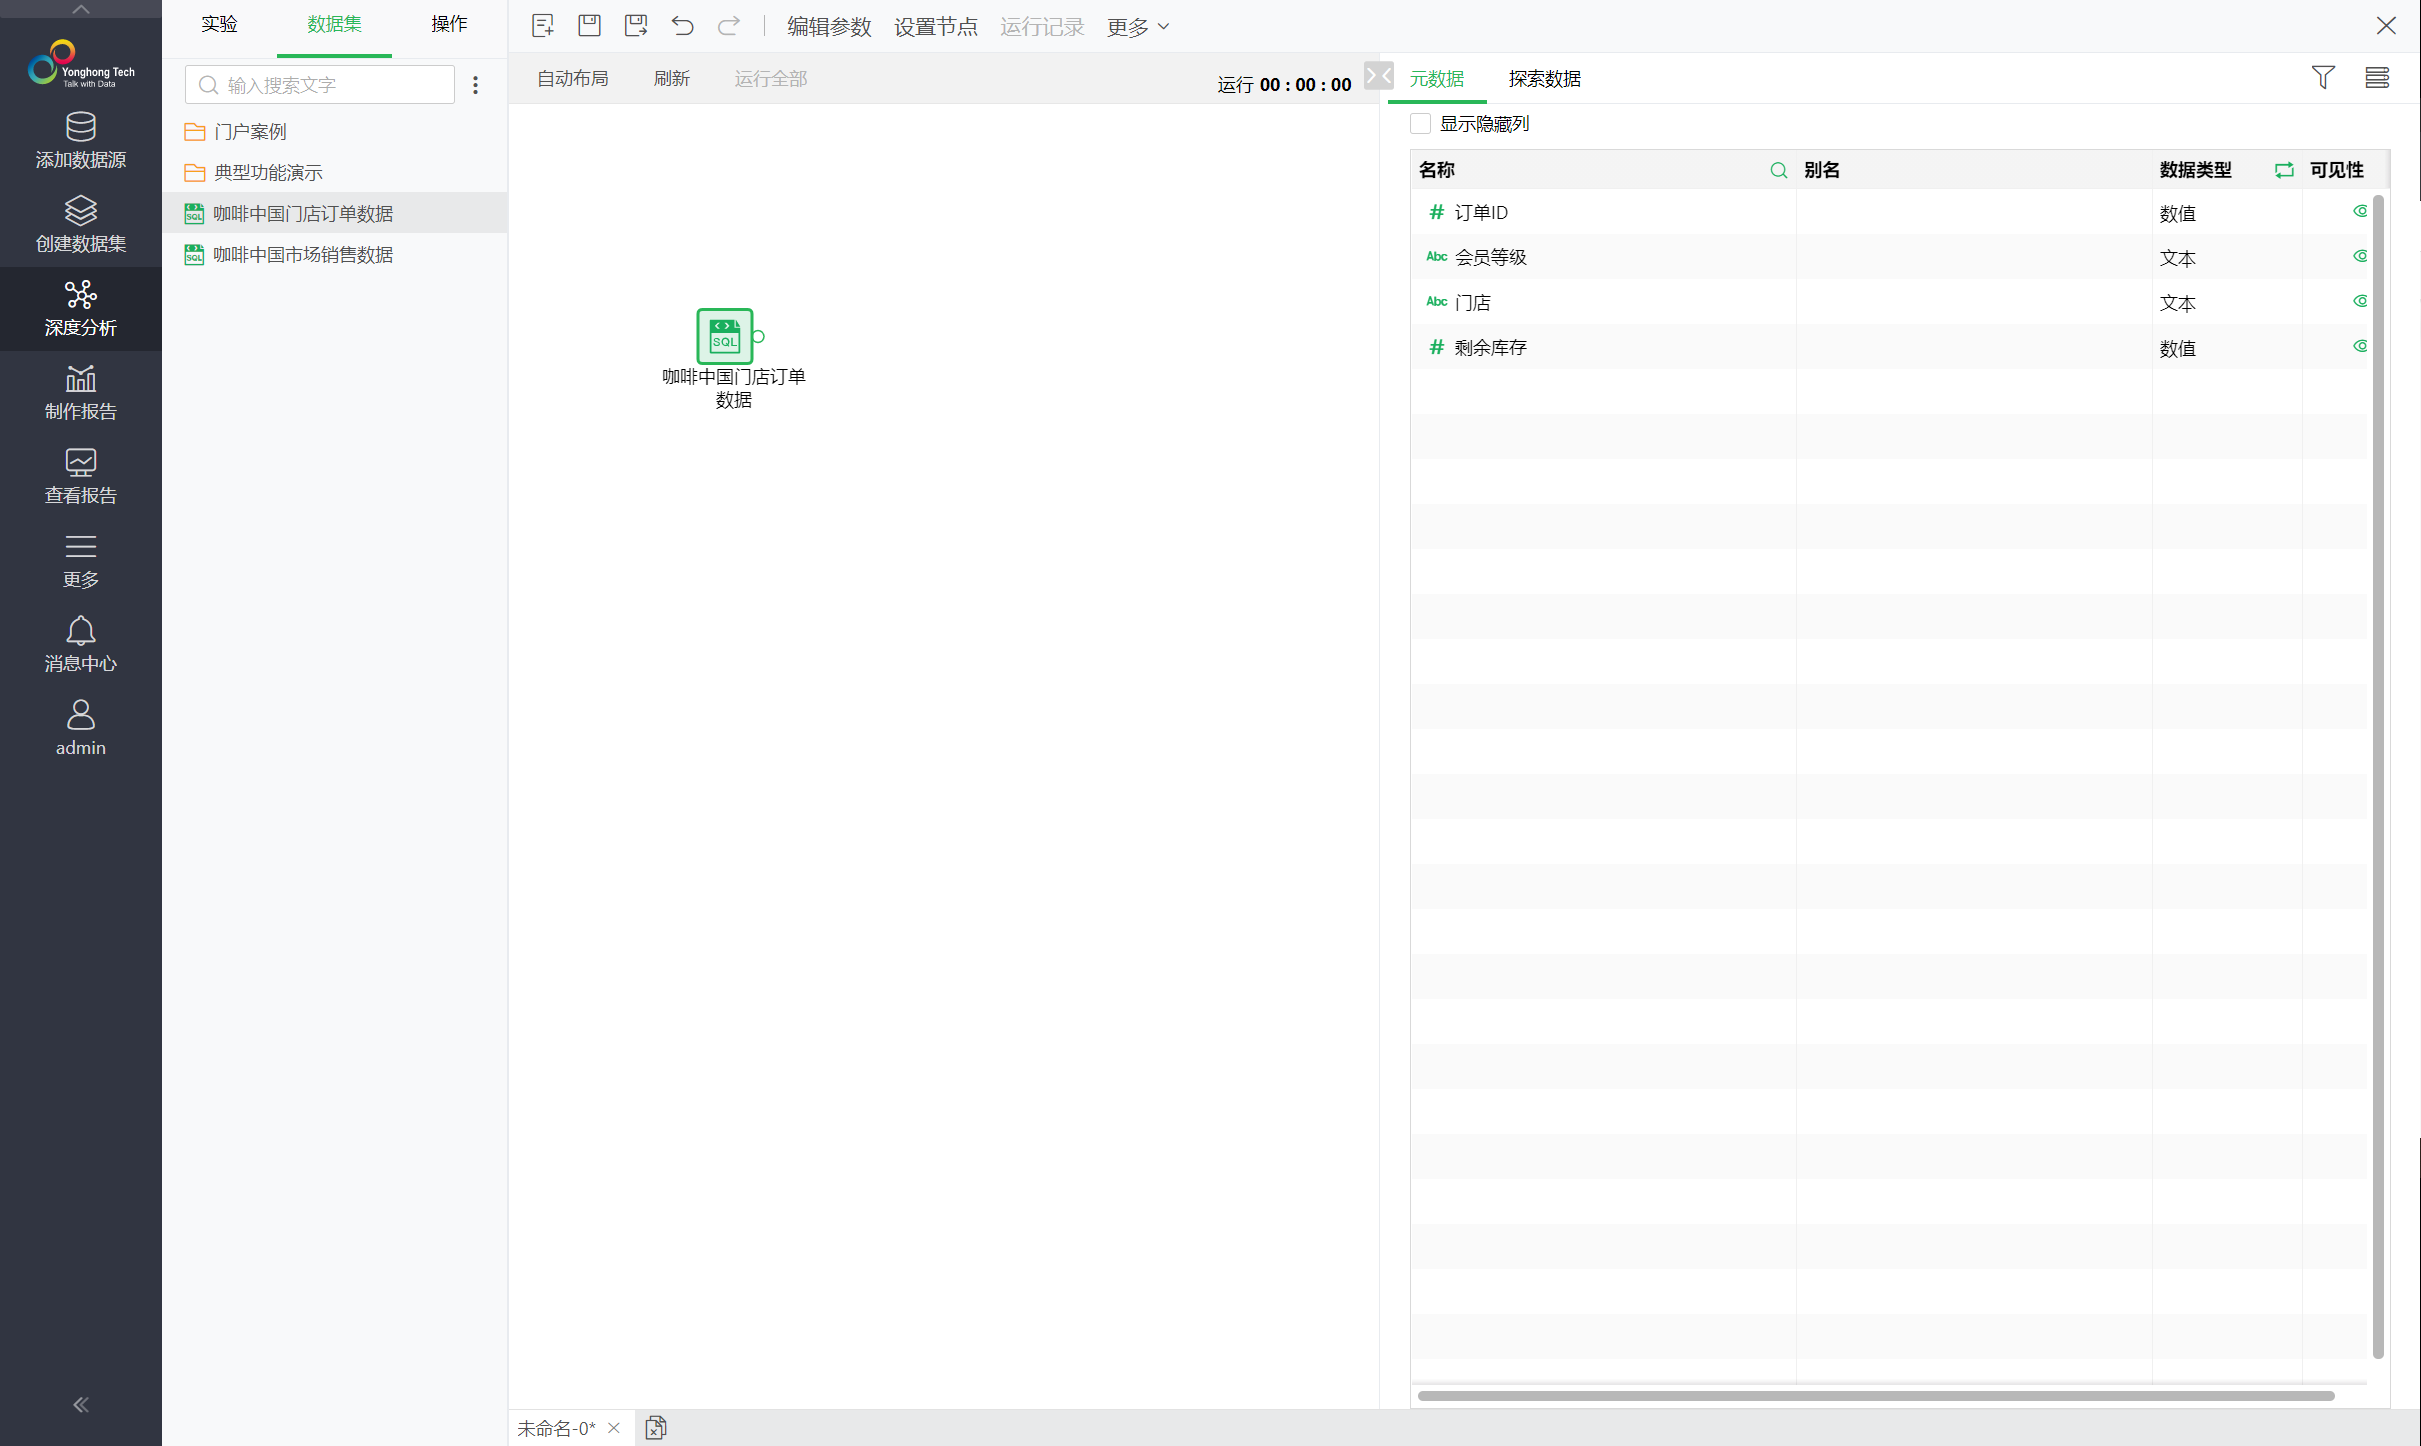The height and width of the screenshot is (1446, 2421).
Task: Select the 会员等级 column row
Action: pos(1889,257)
